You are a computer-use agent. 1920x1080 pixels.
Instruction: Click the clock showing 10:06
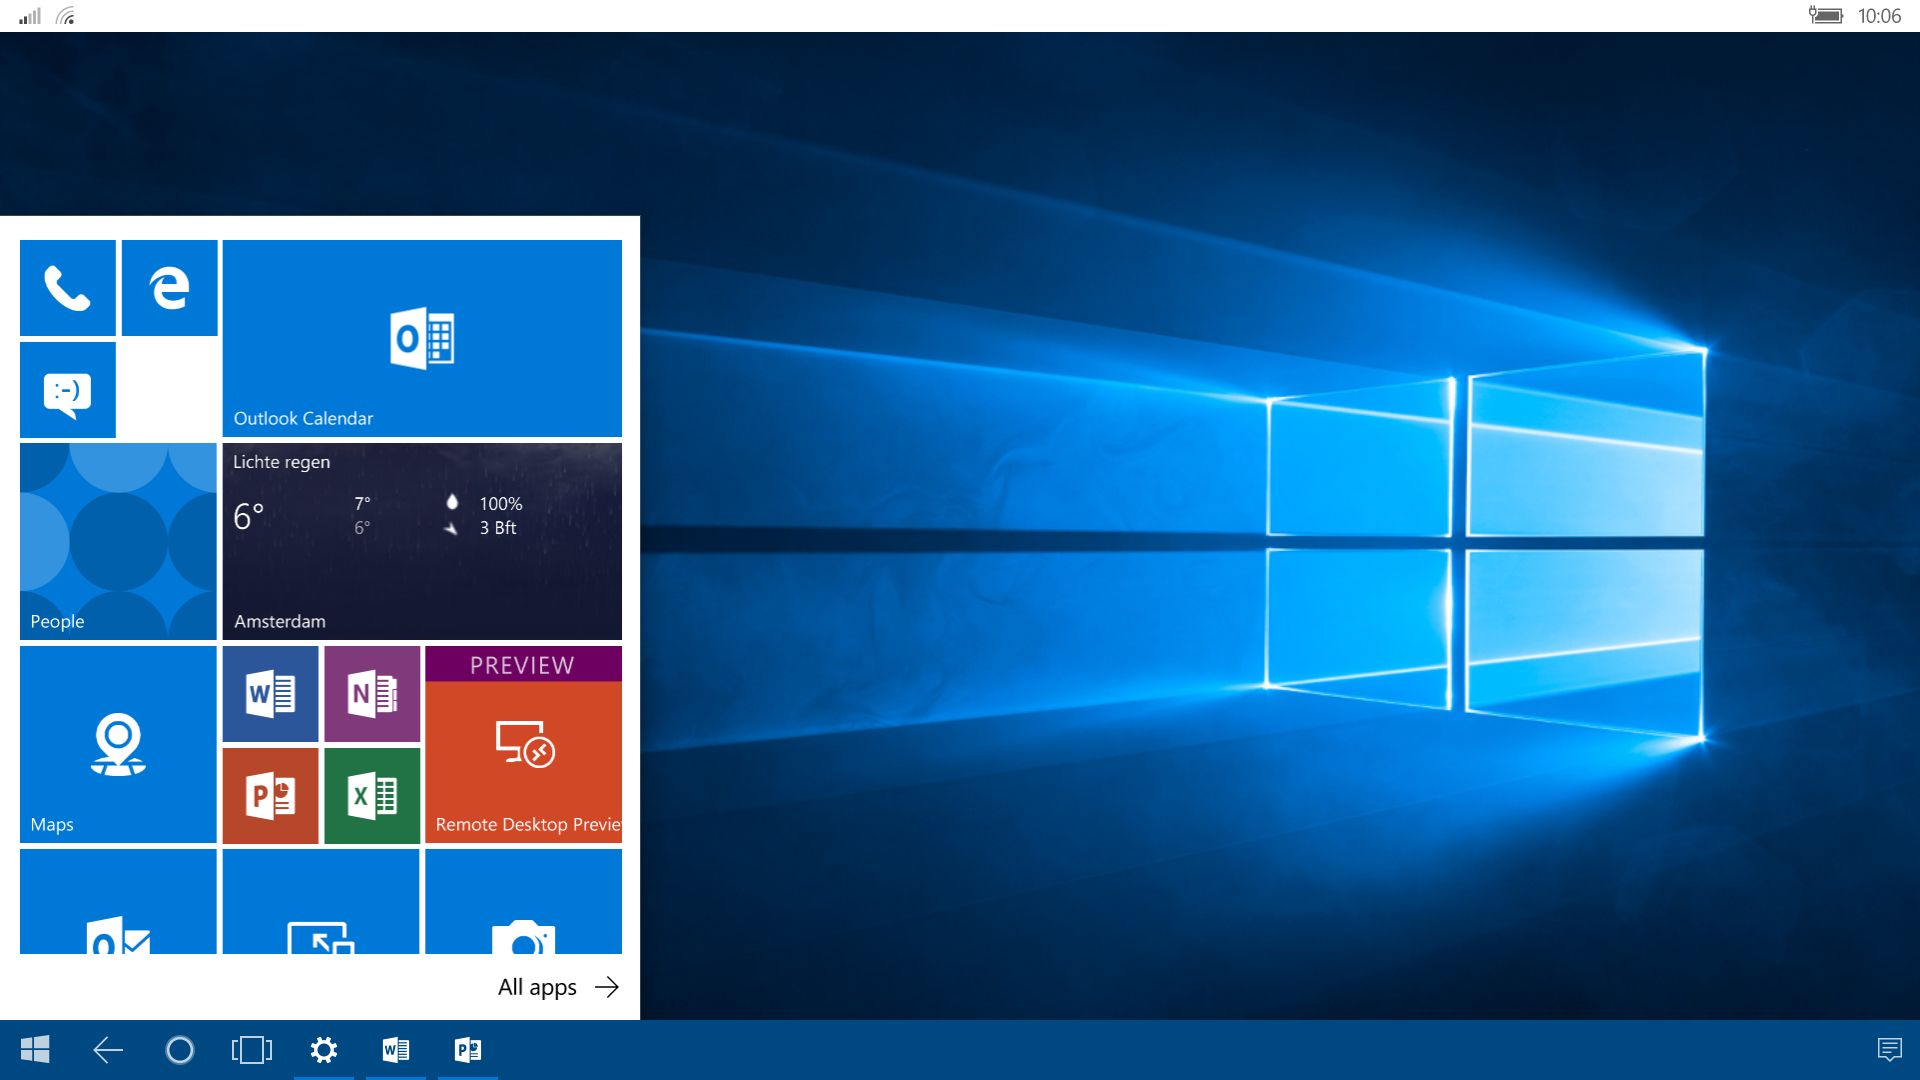pos(1879,16)
